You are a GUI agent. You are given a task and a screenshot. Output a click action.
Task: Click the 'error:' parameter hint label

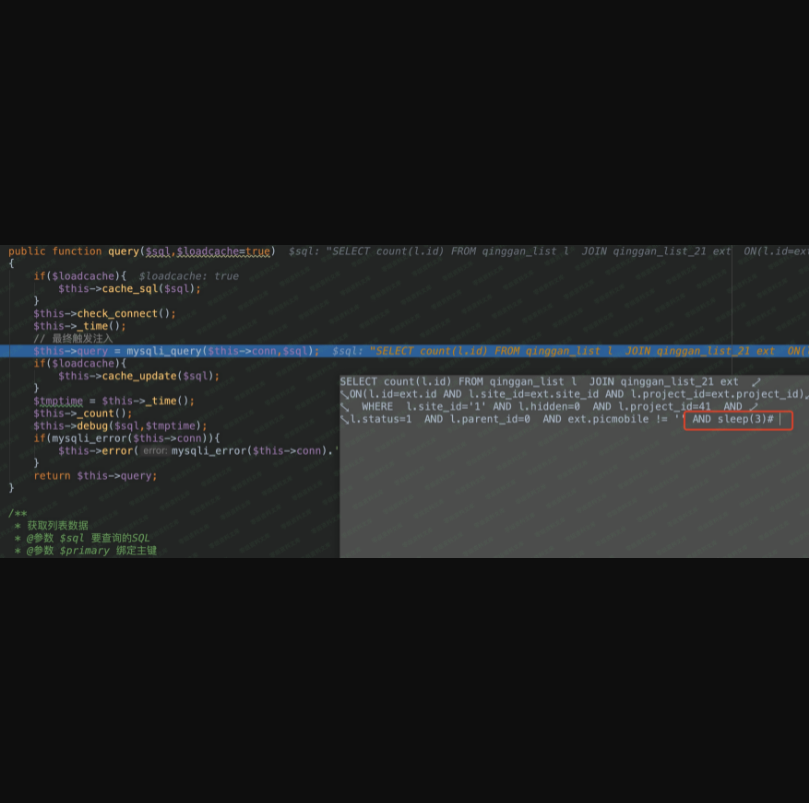point(153,451)
